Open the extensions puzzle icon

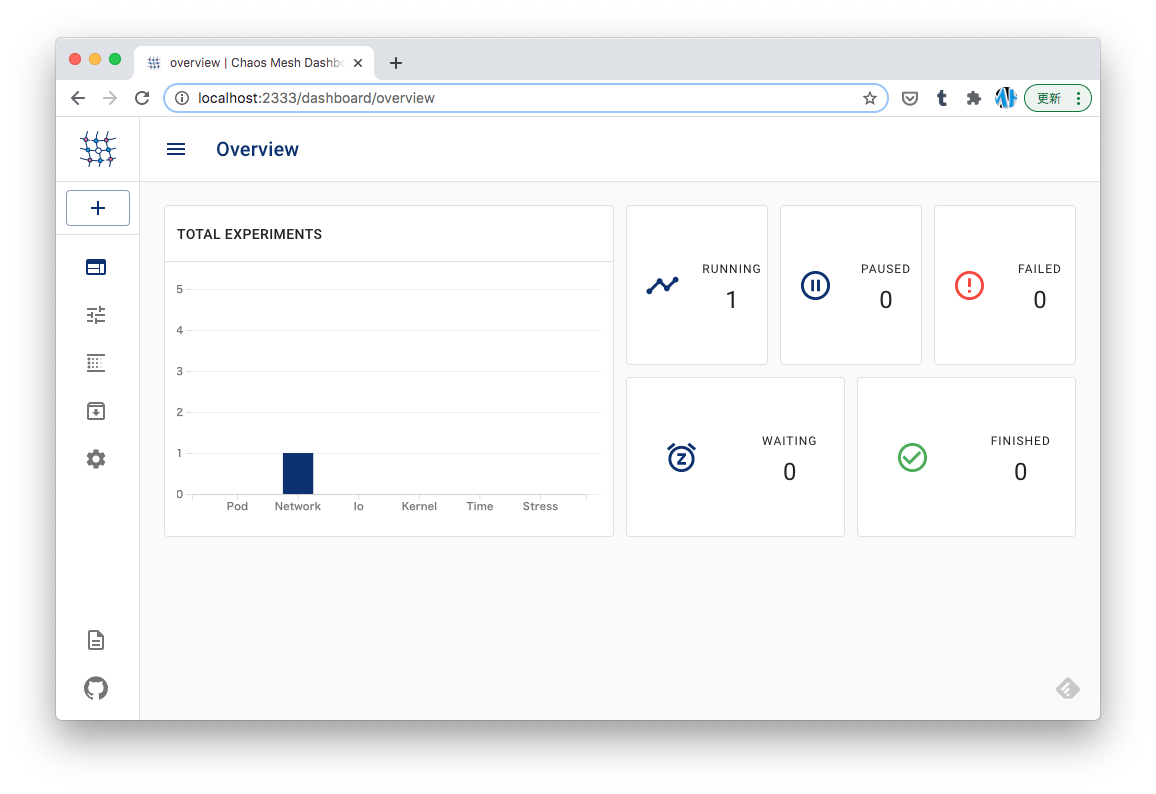974,98
